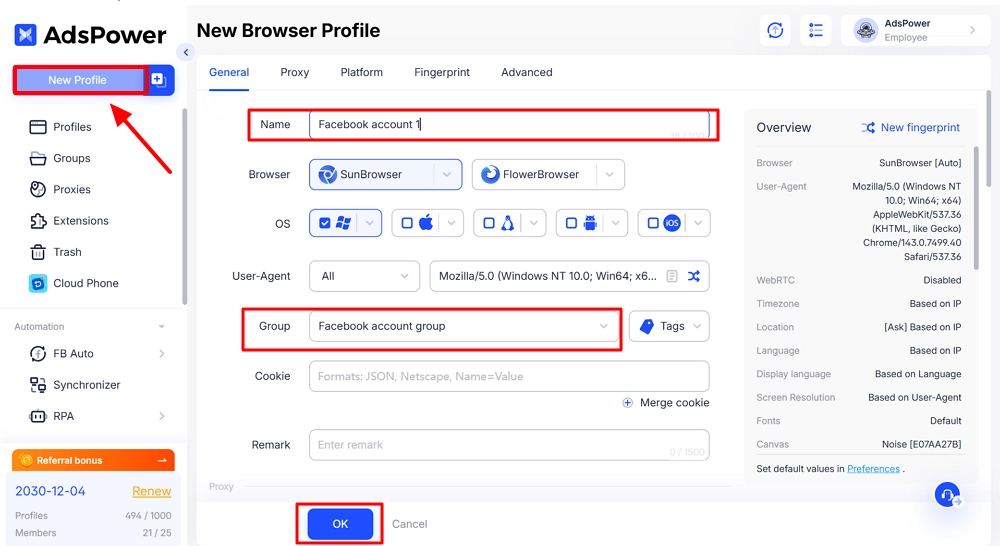Open Cloud Phone in the sidebar
The image size is (1000, 546).
tap(73, 283)
